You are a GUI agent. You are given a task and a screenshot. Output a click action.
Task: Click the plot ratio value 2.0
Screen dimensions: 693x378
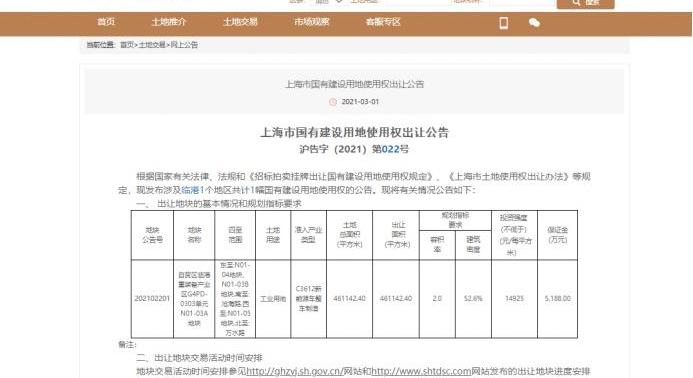pos(437,298)
